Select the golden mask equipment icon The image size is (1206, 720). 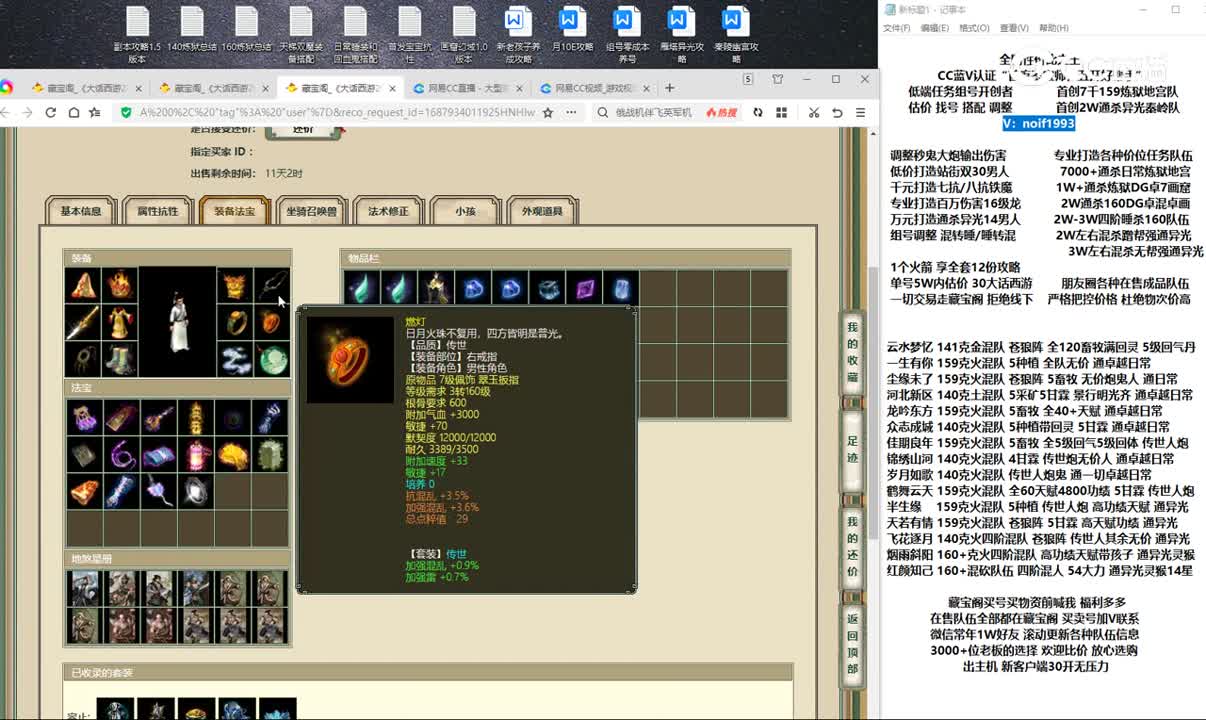click(234, 285)
